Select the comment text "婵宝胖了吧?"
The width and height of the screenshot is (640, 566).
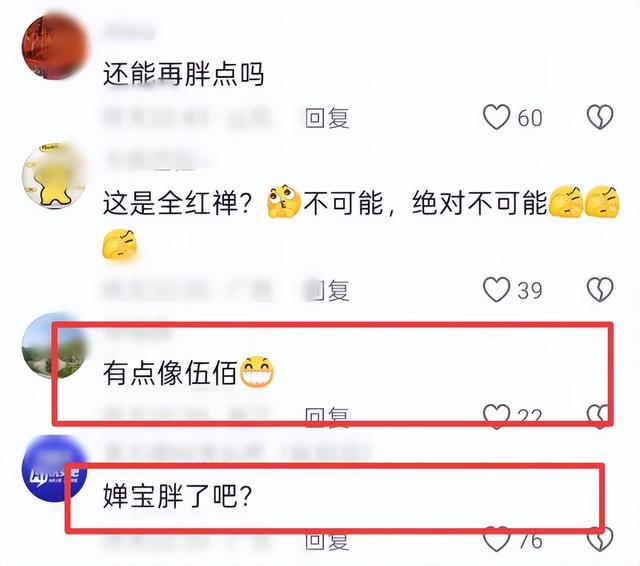177,496
